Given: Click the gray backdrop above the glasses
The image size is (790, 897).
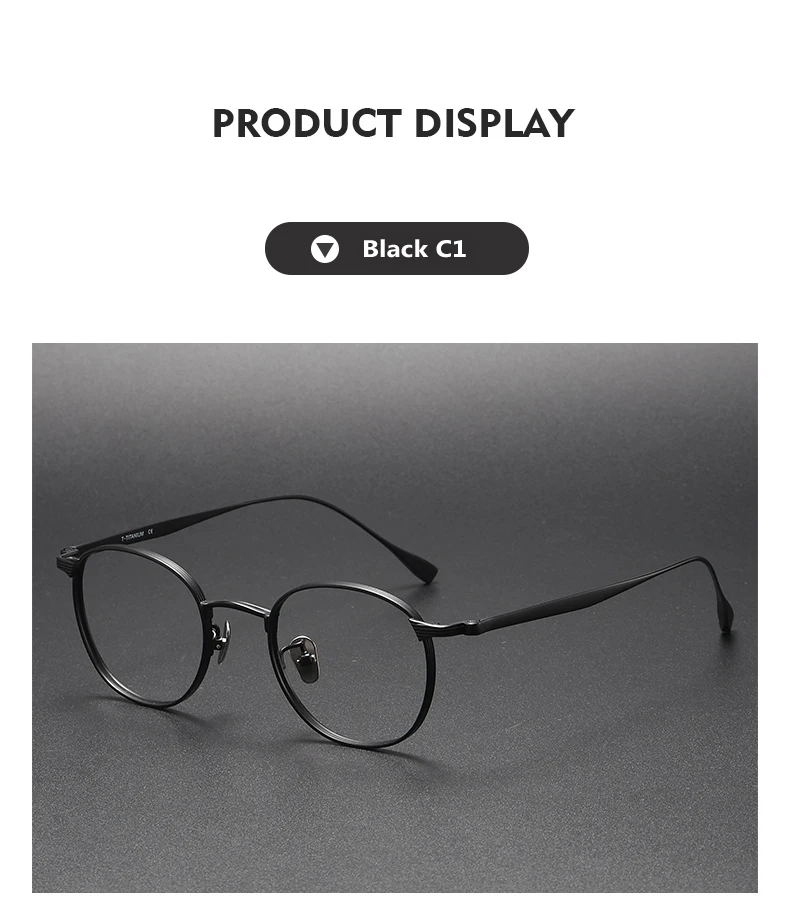Looking at the screenshot, I should (395, 418).
